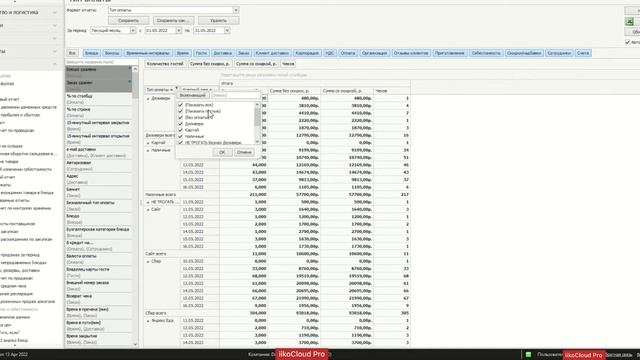
Task: Select the Доставка category tab
Action: point(222,53)
